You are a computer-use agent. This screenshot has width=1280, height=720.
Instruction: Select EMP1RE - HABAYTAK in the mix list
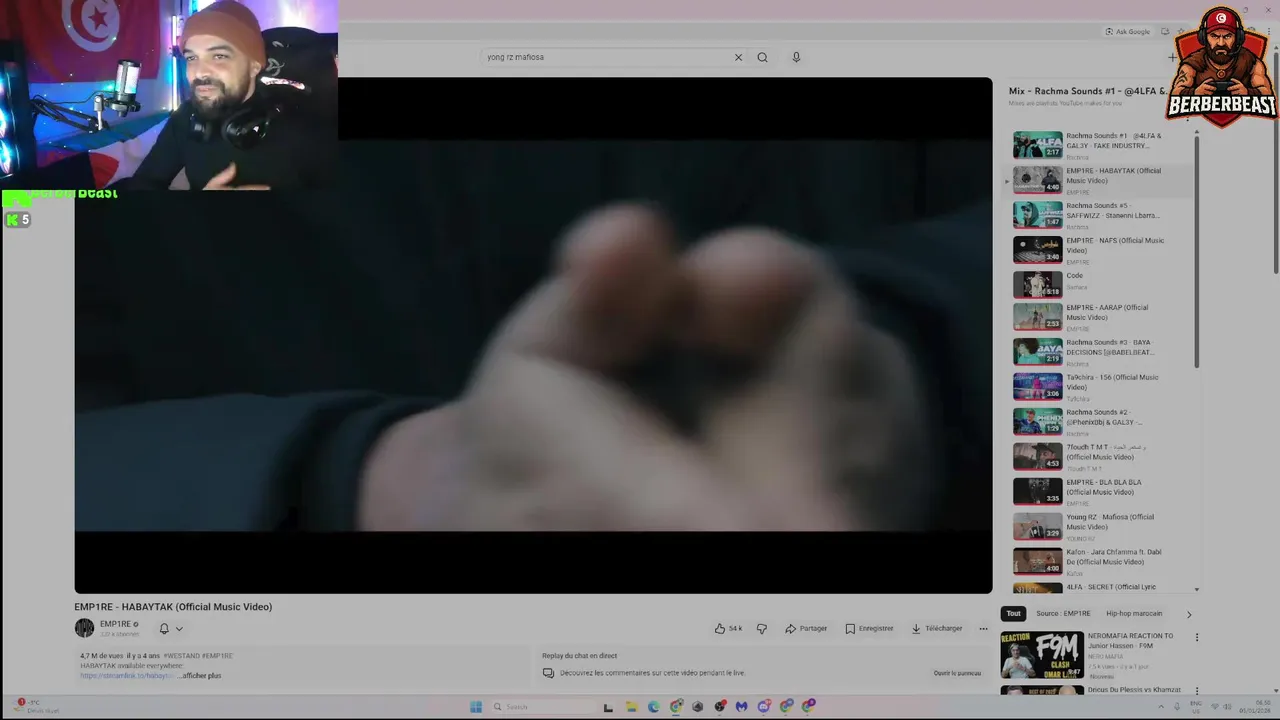[x=1100, y=180]
